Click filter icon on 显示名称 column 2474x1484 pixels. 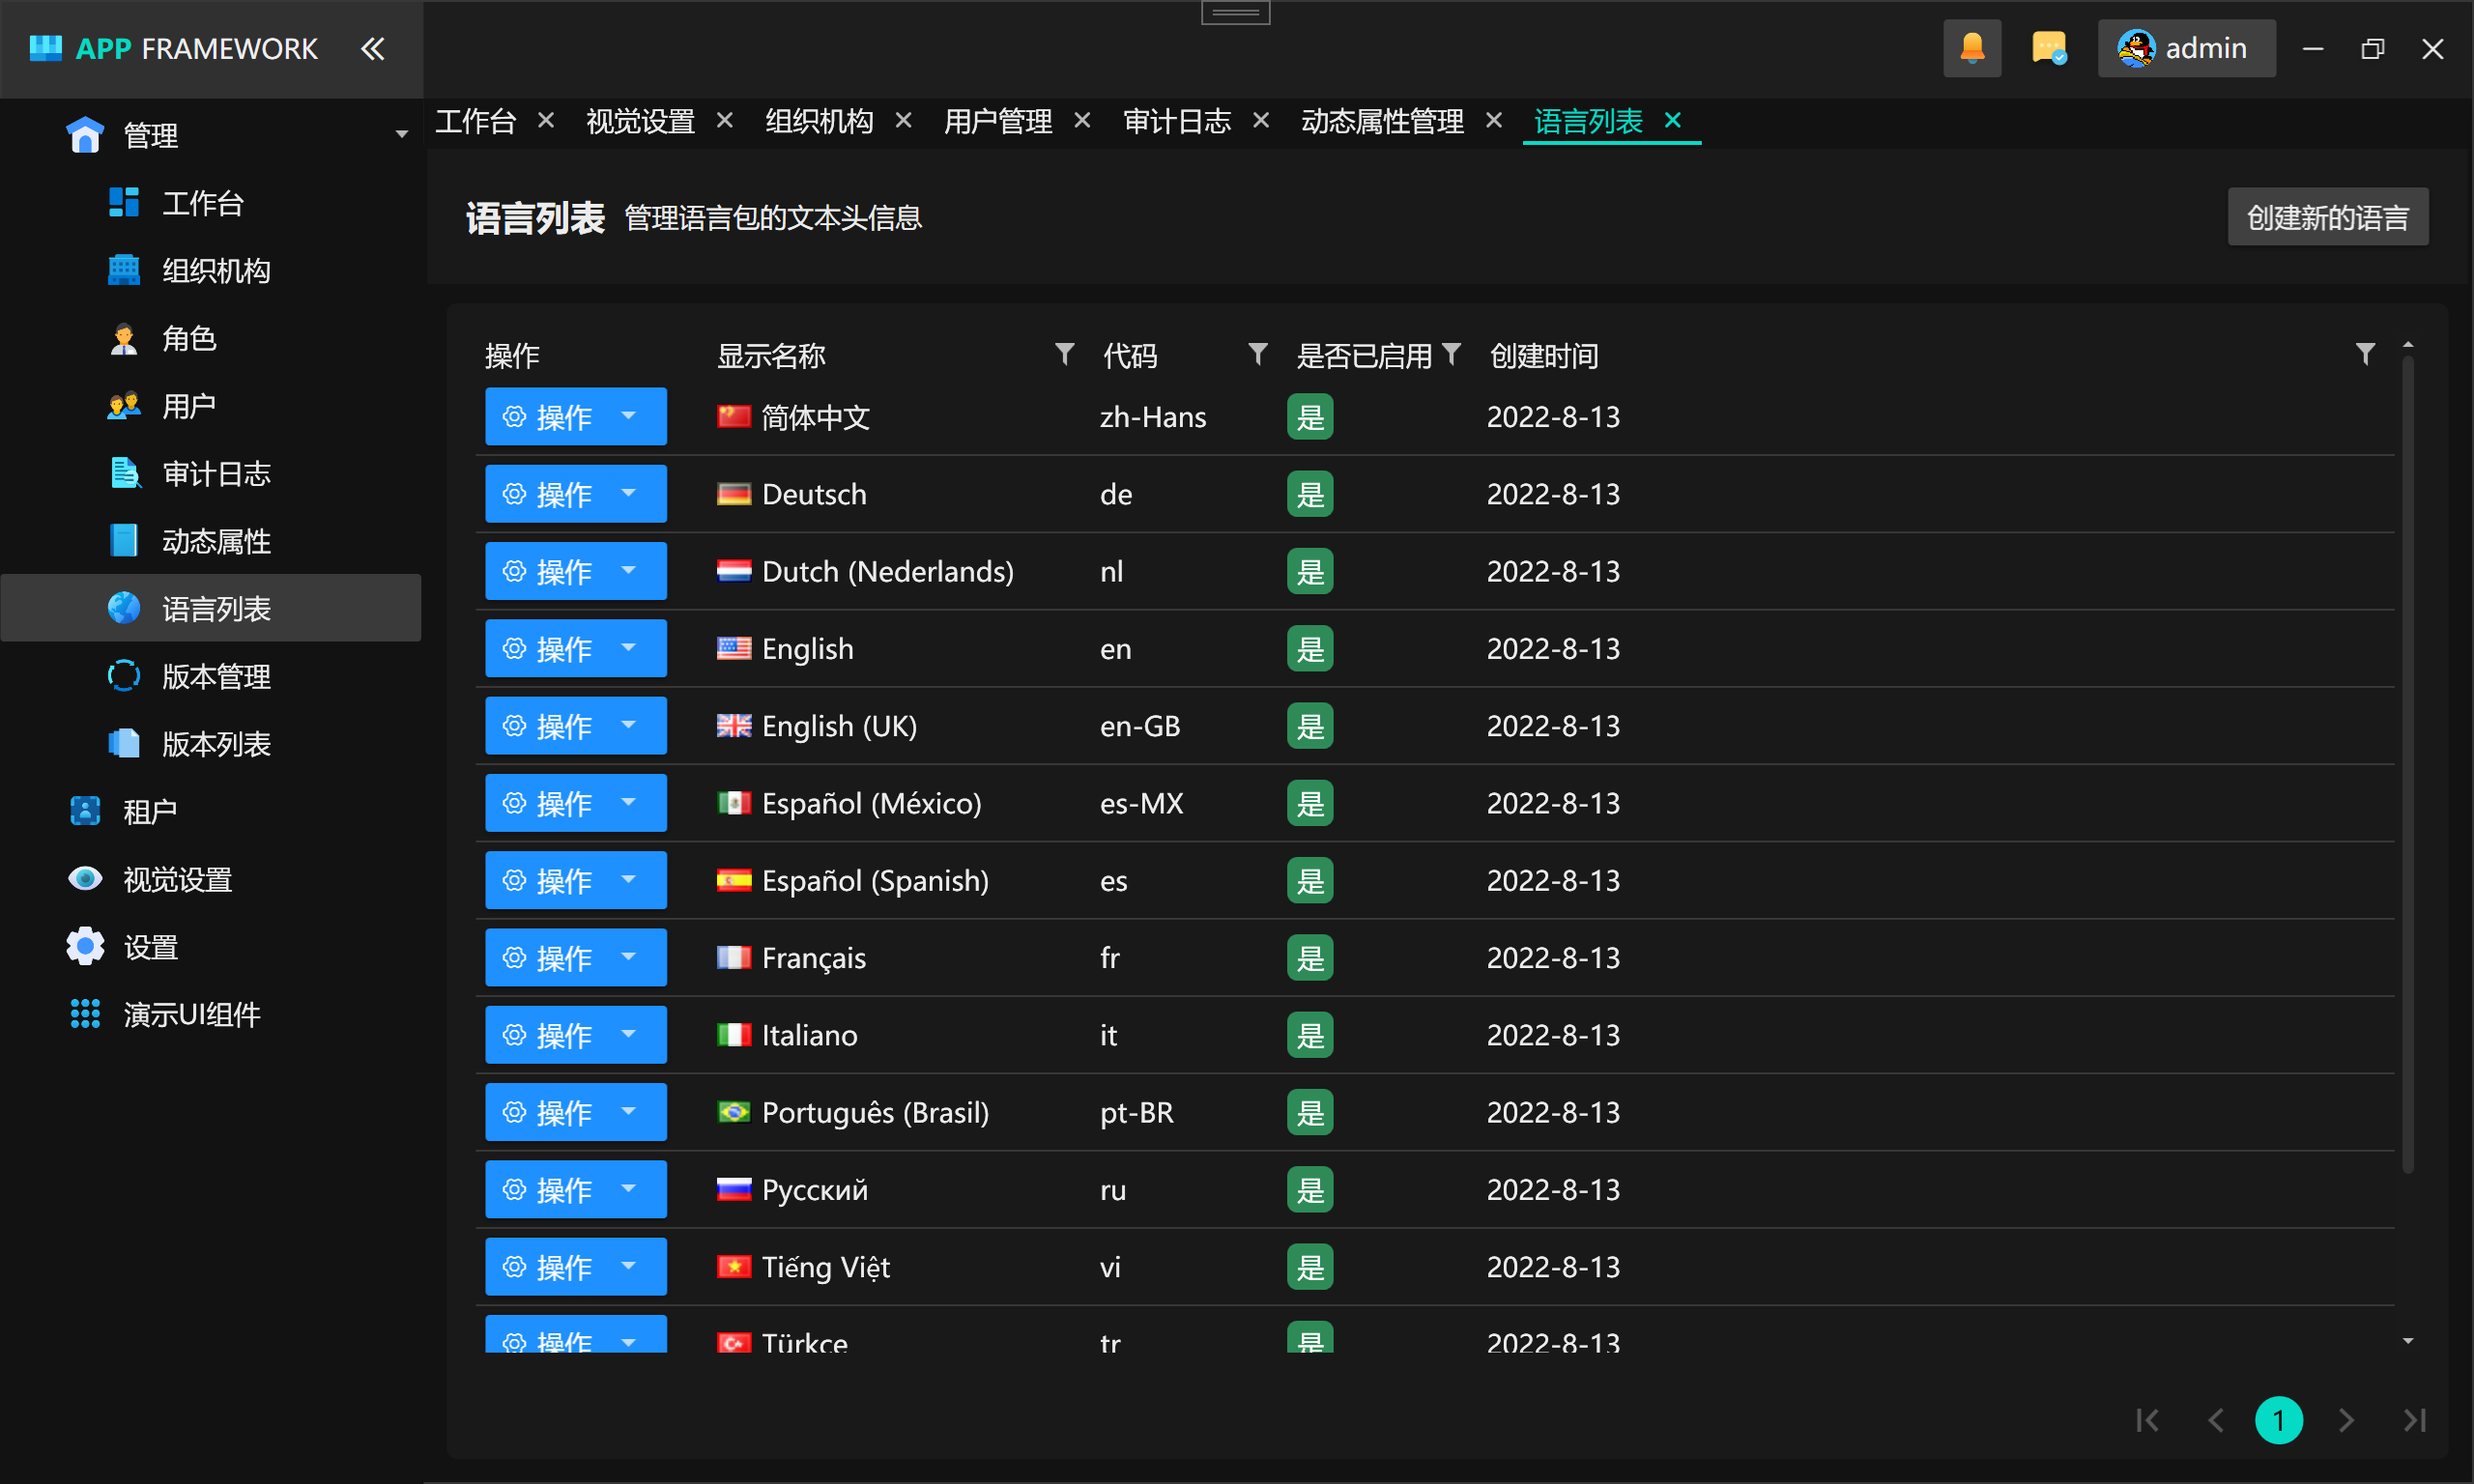click(x=1064, y=354)
